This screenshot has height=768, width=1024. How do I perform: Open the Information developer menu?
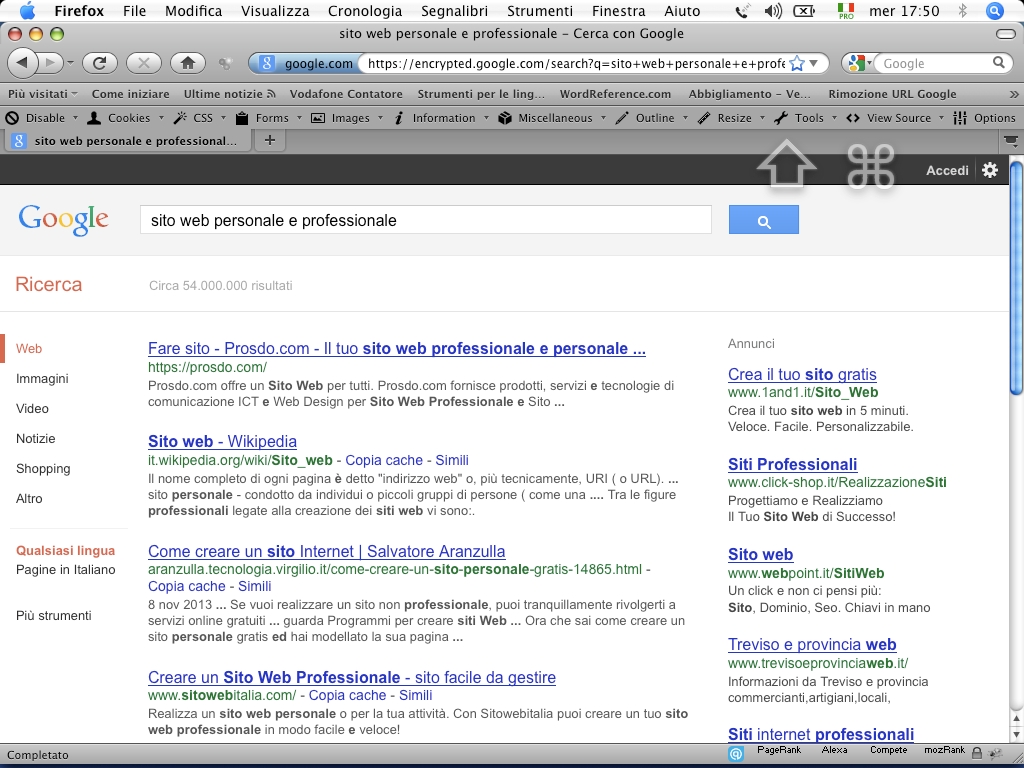441,118
